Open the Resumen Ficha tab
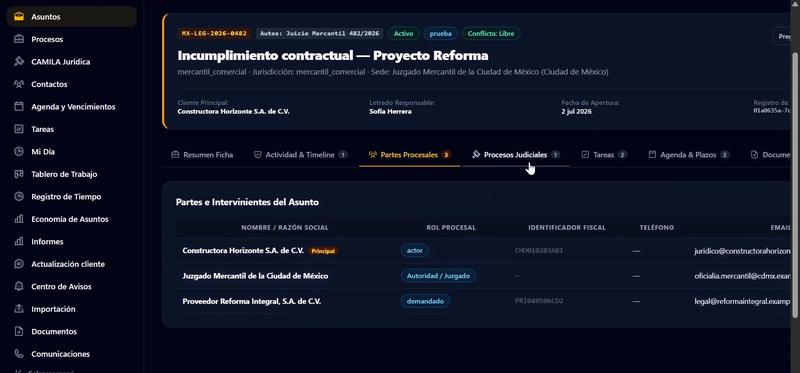Viewport: 800px width, 373px height. click(x=202, y=155)
